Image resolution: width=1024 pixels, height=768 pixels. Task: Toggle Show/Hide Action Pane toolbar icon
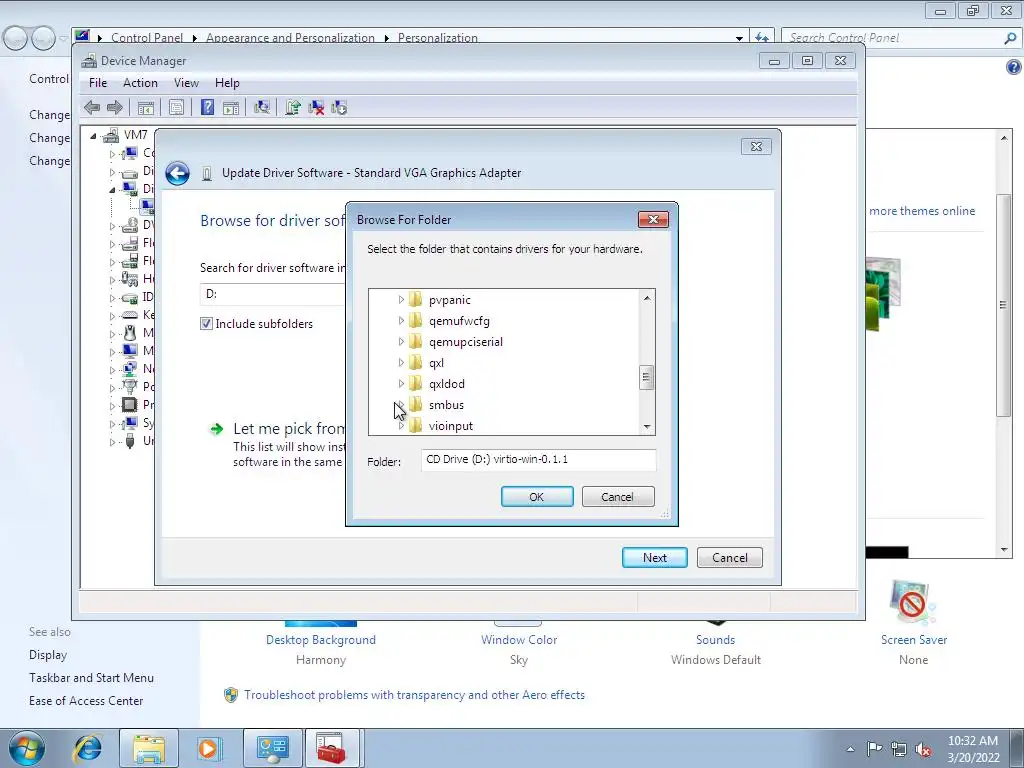[x=231, y=108]
